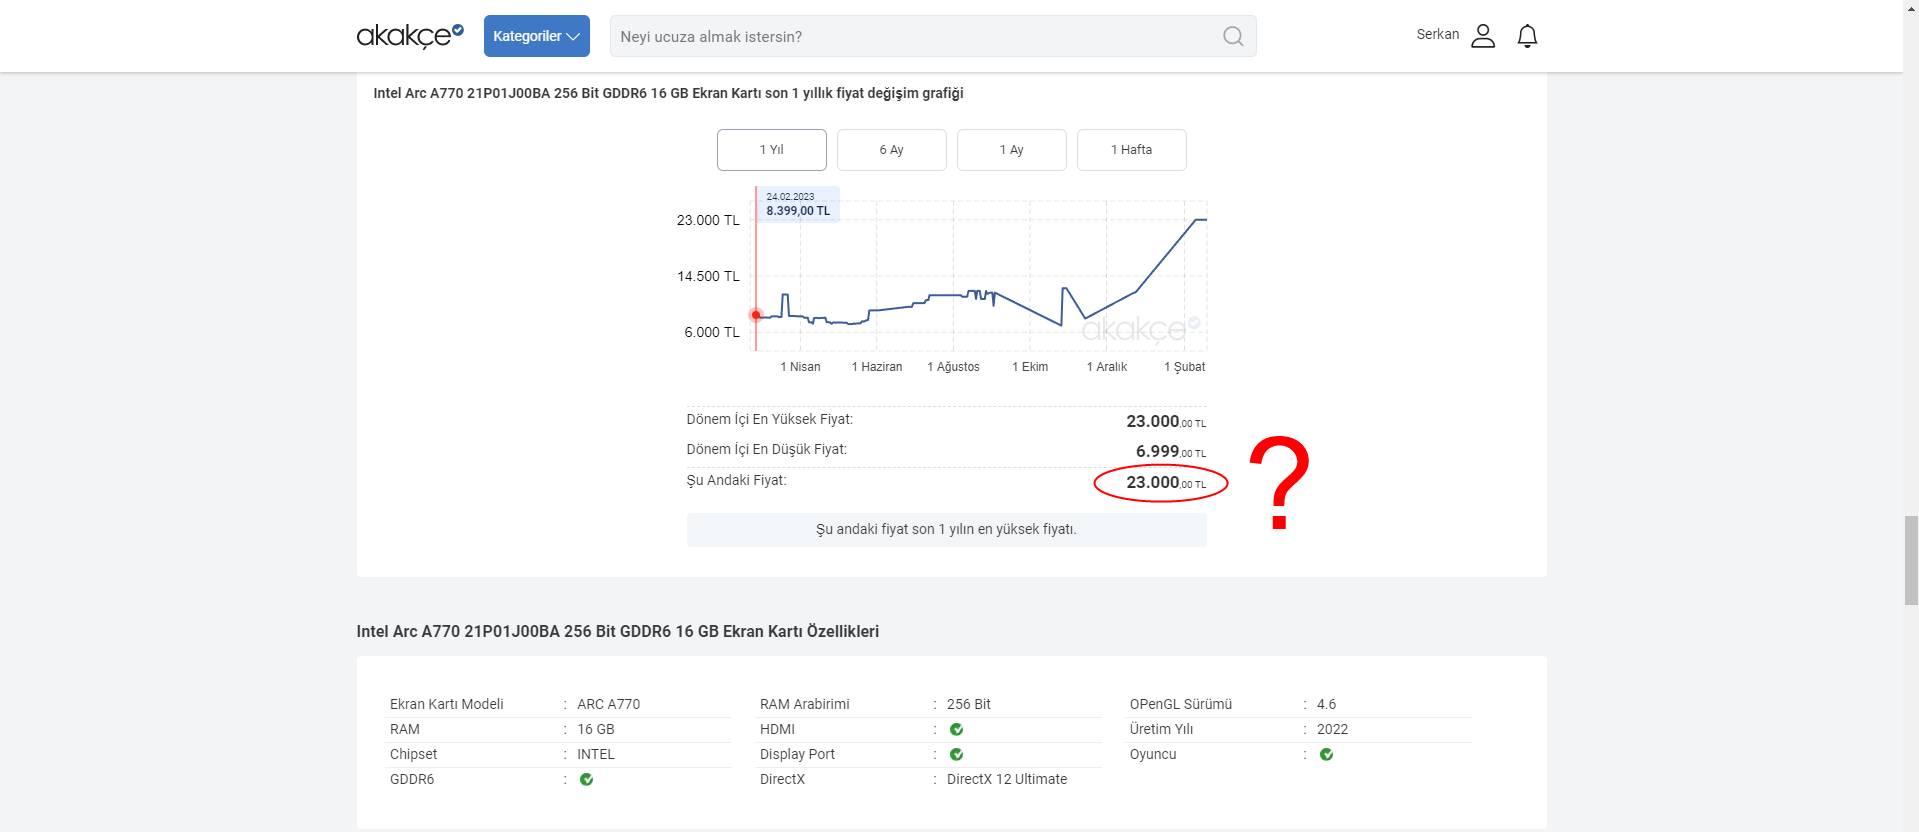Click the Şu Andaki Fiyat label
Screen dimensions: 1919x832
[x=737, y=480]
